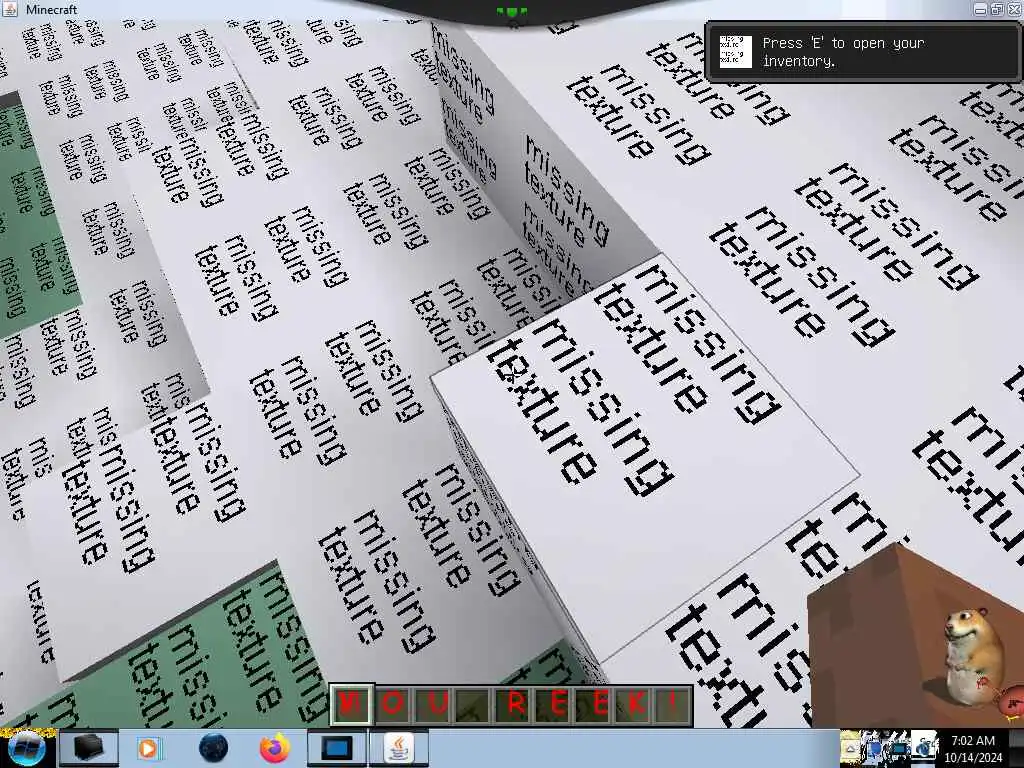The width and height of the screenshot is (1024, 768).
Task: Minimize the Minecraft window
Action: (x=980, y=9)
